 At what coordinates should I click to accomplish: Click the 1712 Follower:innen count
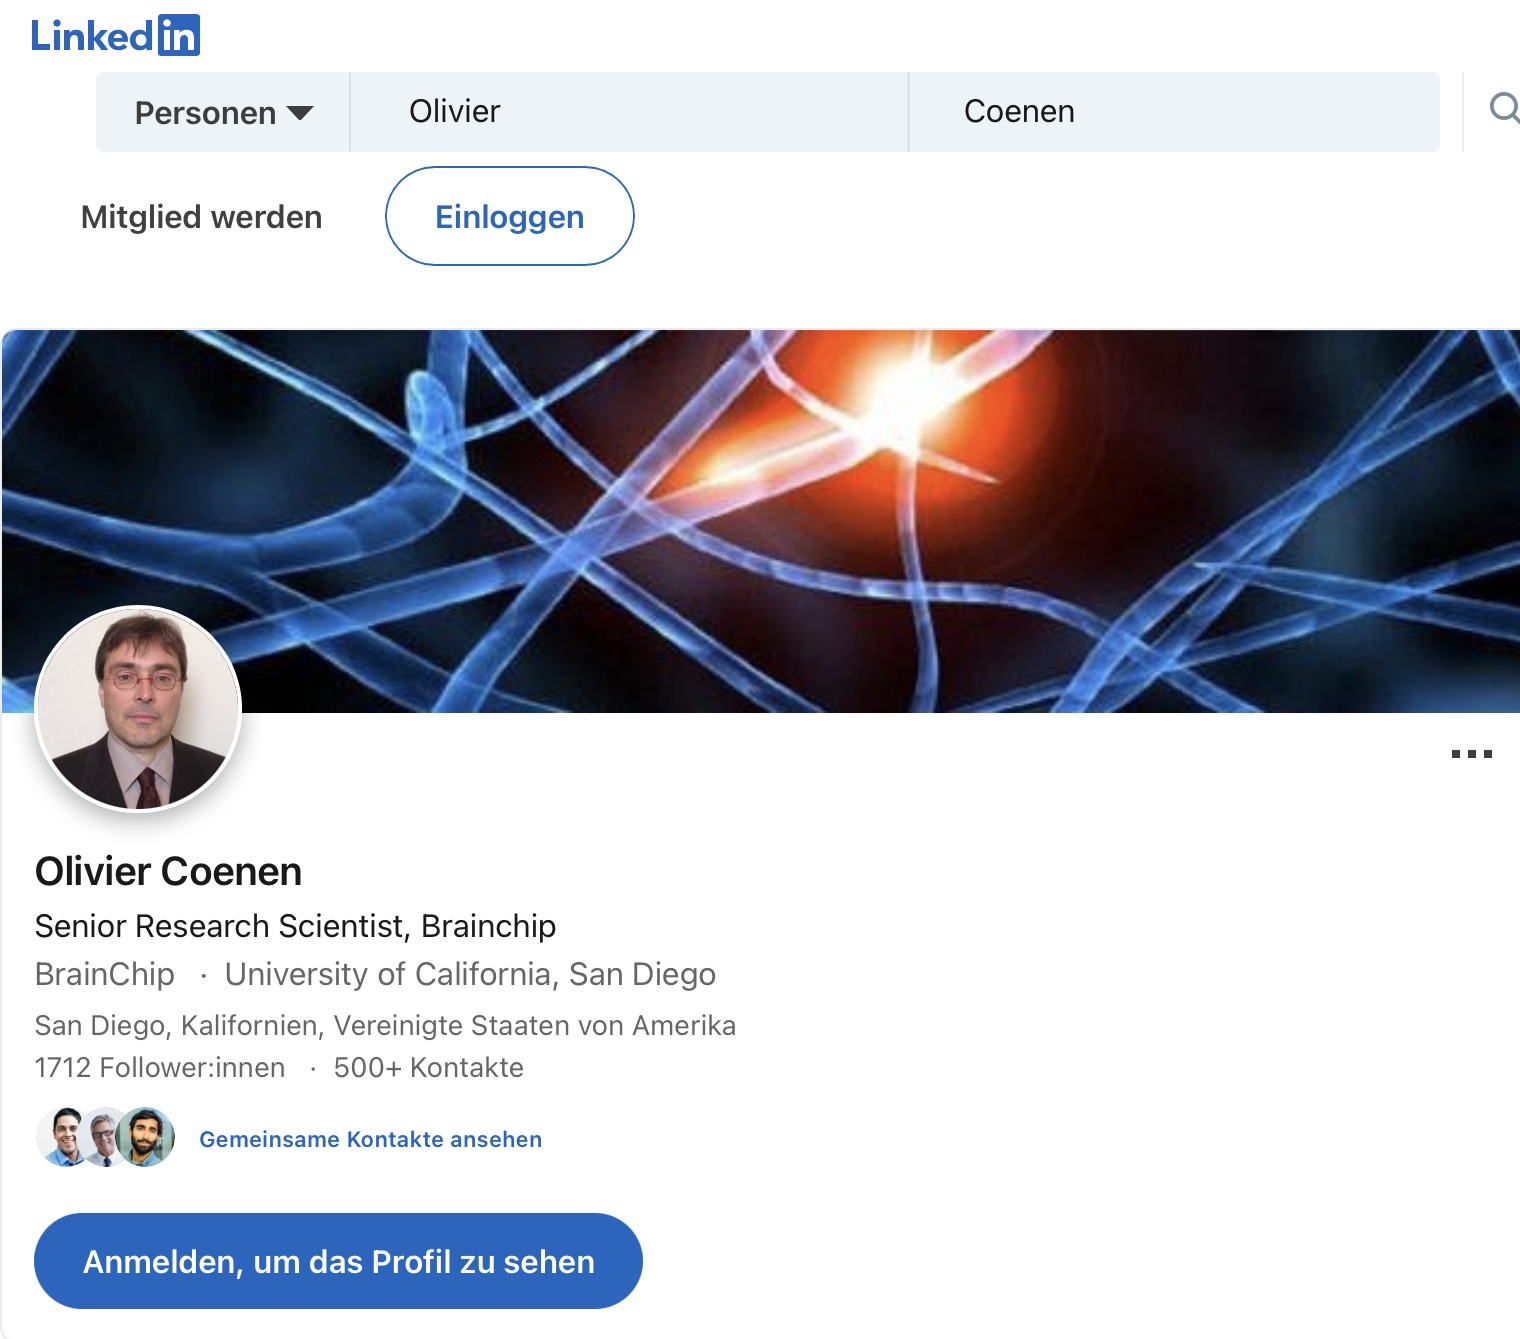click(160, 1067)
